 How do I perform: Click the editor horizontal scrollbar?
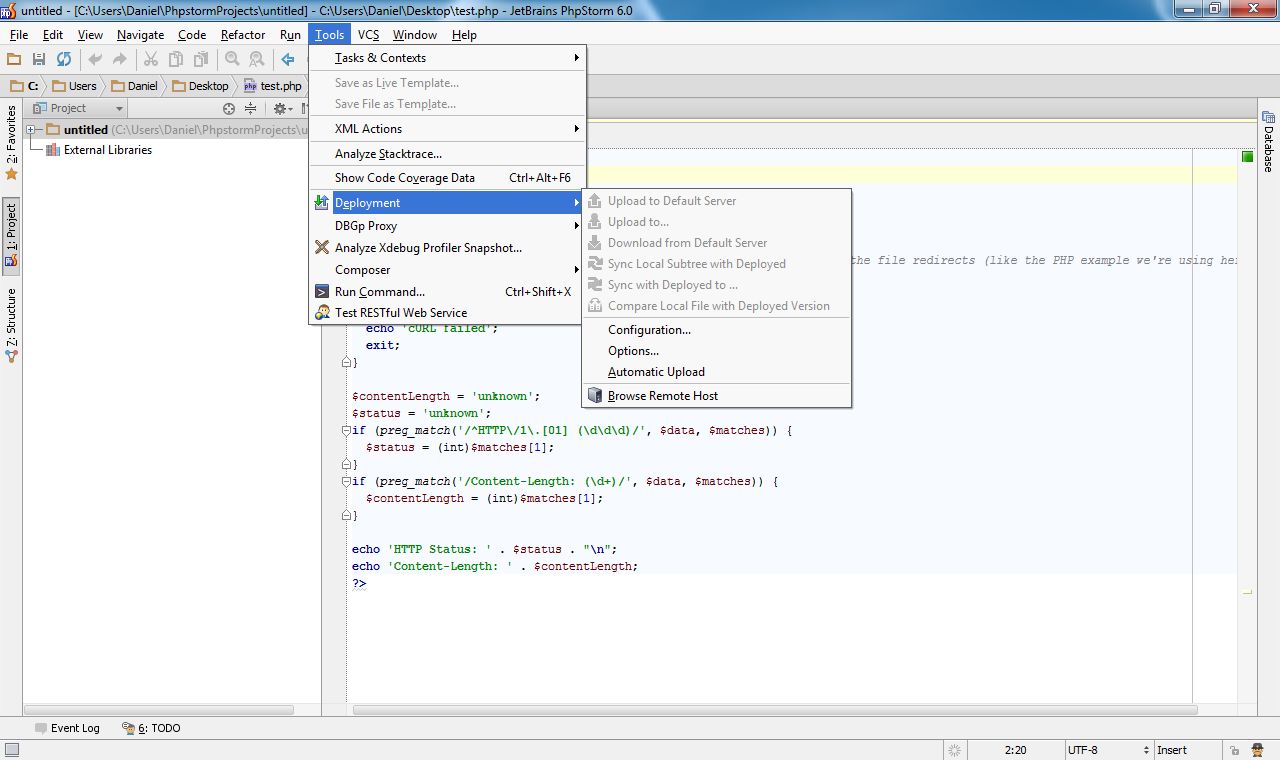(x=775, y=710)
